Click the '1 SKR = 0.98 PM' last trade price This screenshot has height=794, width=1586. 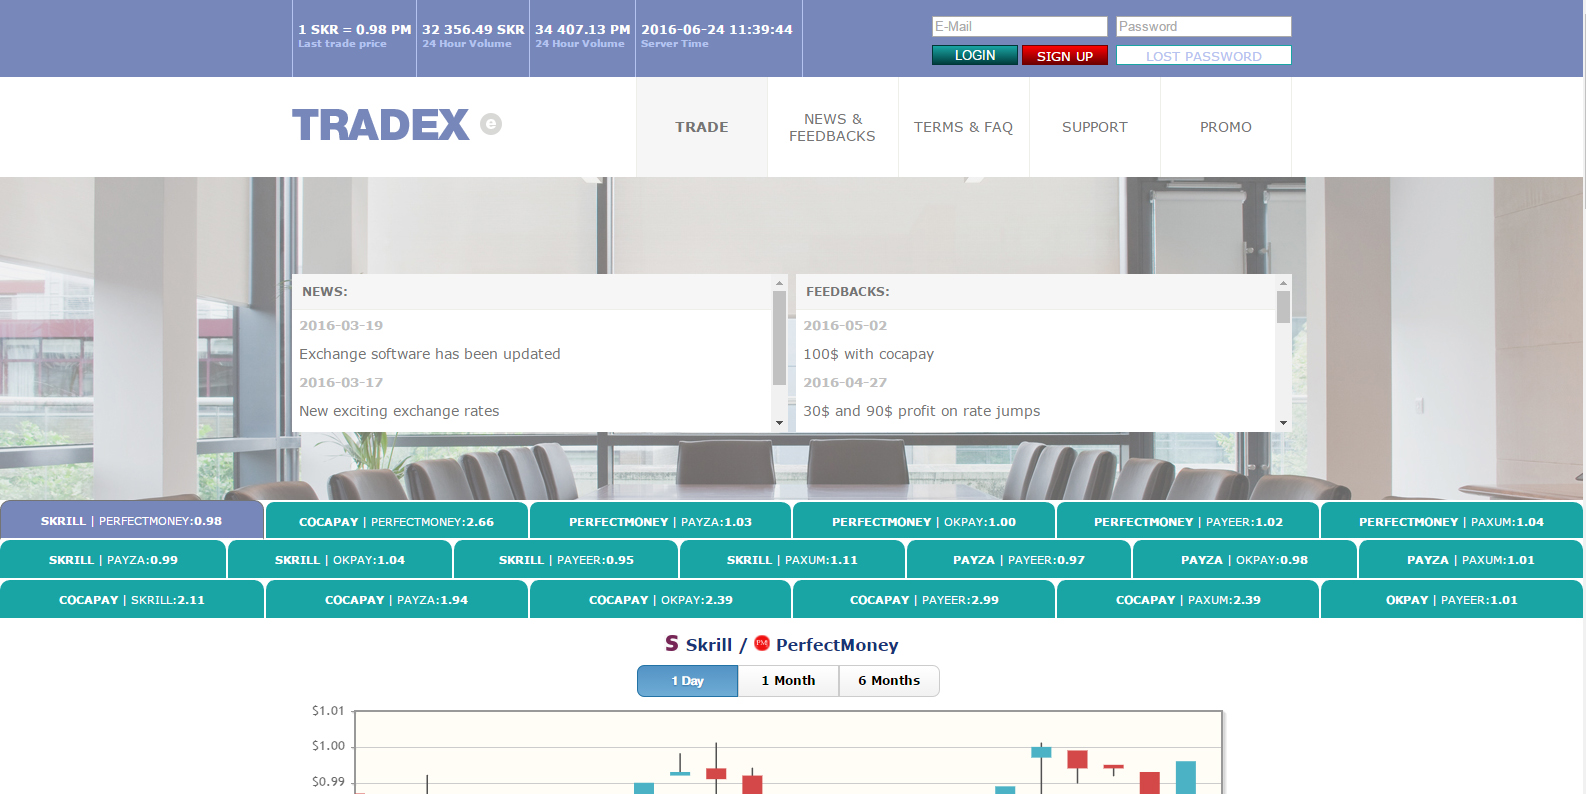coord(354,30)
